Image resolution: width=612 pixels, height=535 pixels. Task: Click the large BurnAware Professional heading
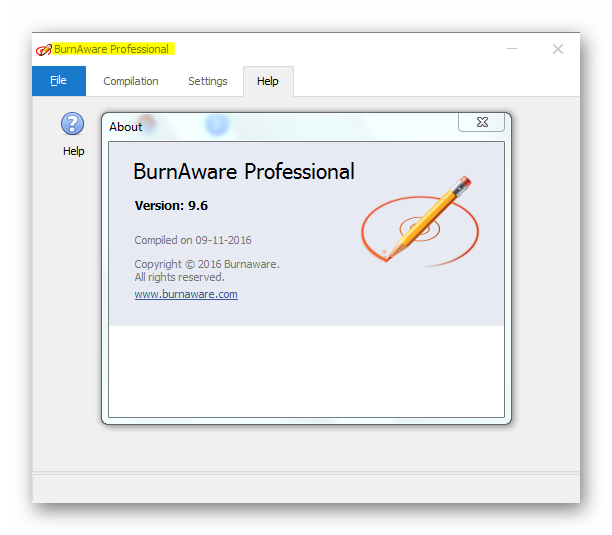point(244,171)
